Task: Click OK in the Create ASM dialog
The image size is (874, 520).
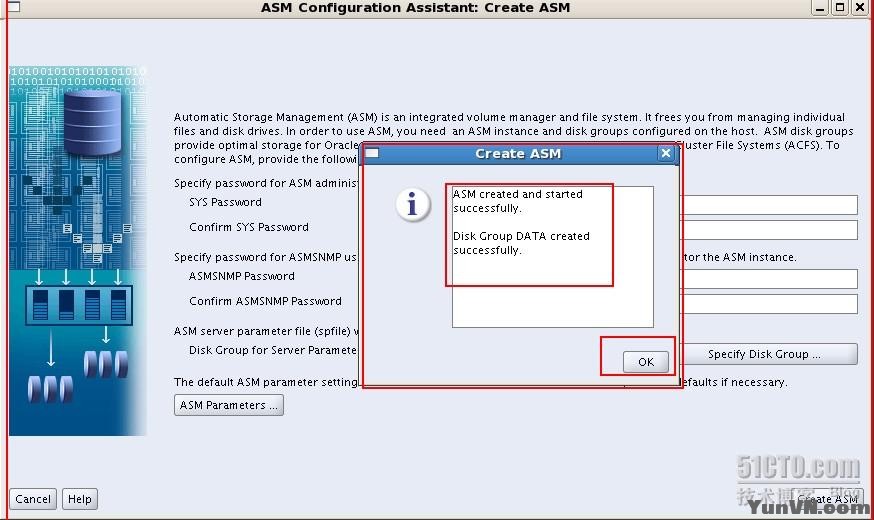Action: (645, 362)
